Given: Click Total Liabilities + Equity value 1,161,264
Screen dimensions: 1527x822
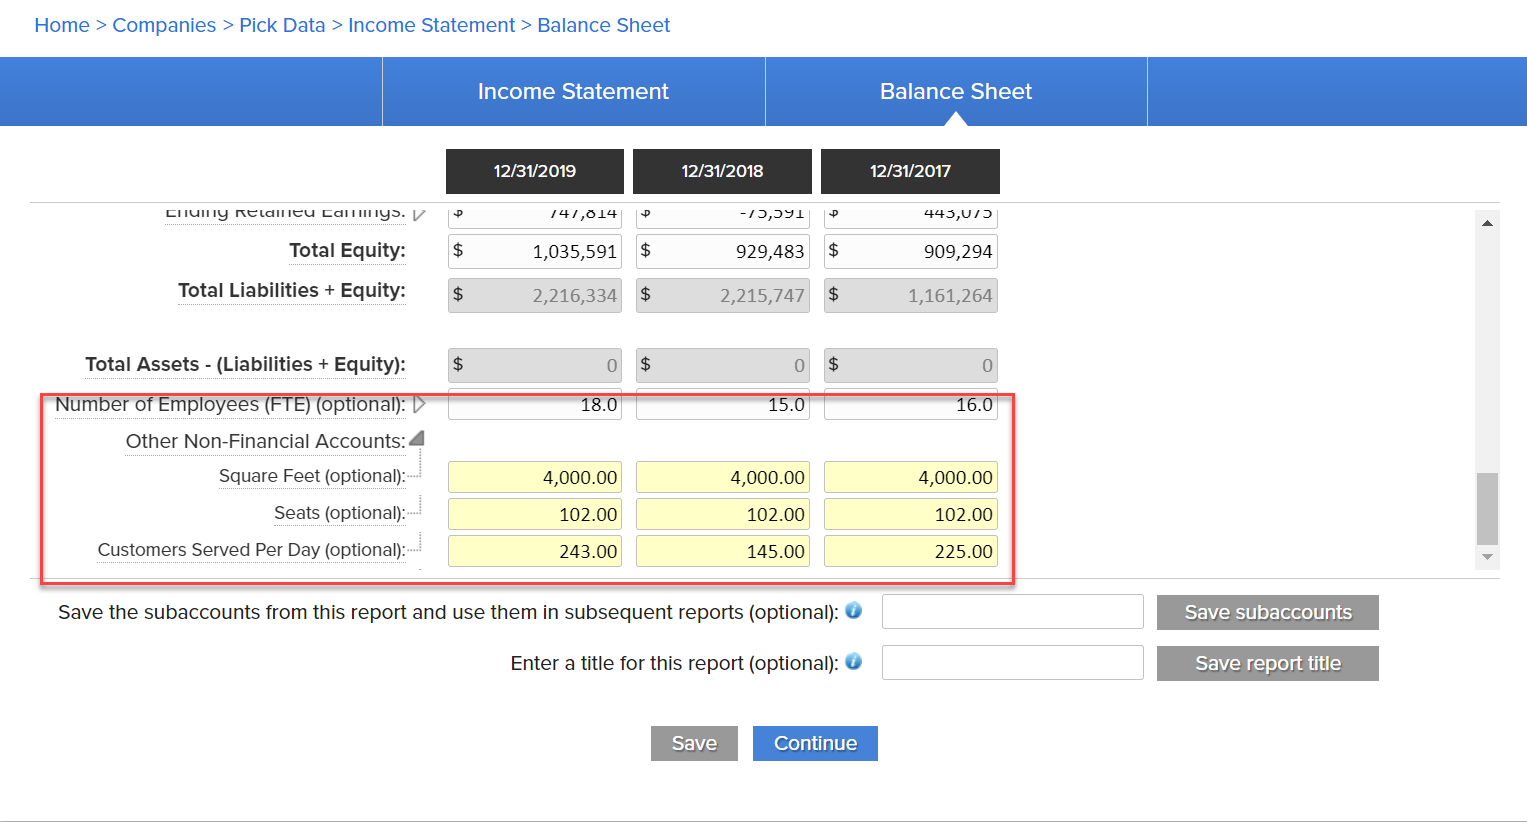Looking at the screenshot, I should click(x=911, y=295).
